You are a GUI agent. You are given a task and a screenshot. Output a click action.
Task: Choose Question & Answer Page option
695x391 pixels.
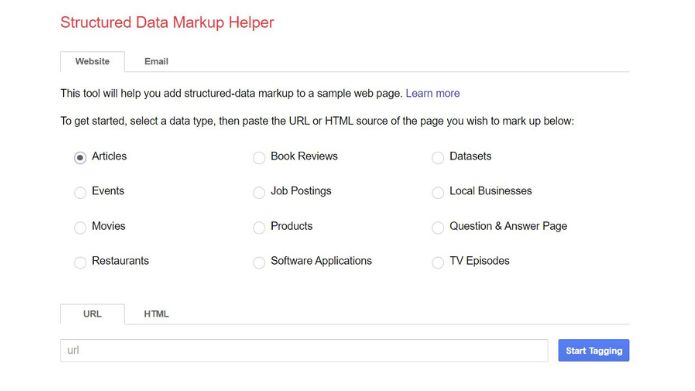437,227
